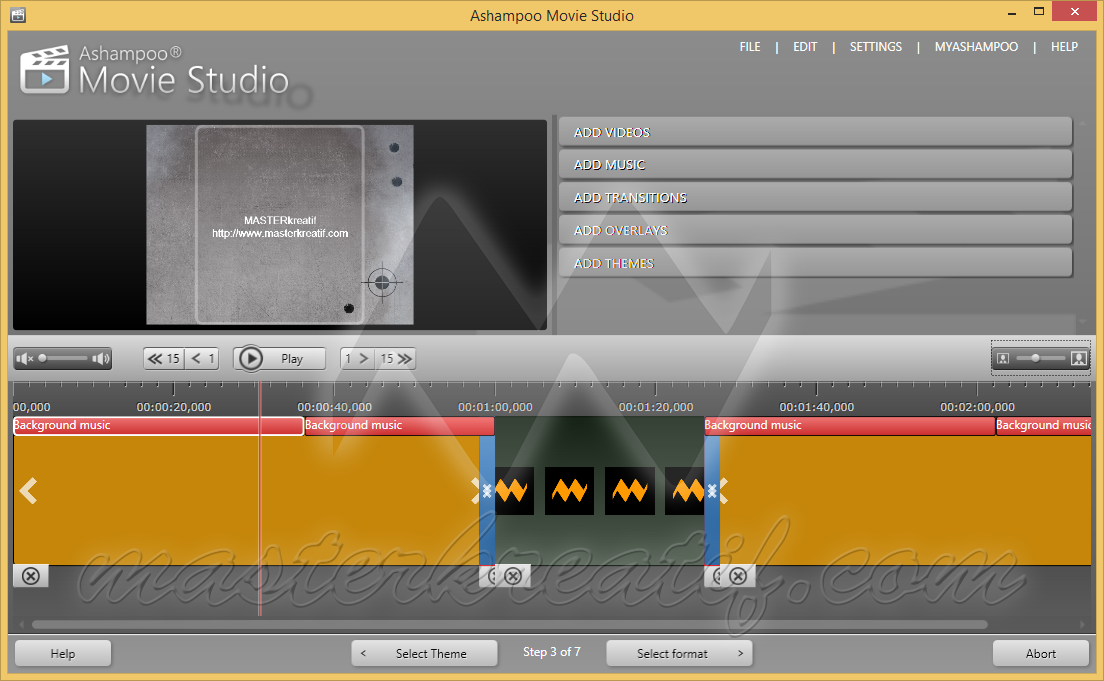Click the 00:01:20,000 timeline label
Viewport: 1104px width, 681px height.
pyautogui.click(x=656, y=407)
